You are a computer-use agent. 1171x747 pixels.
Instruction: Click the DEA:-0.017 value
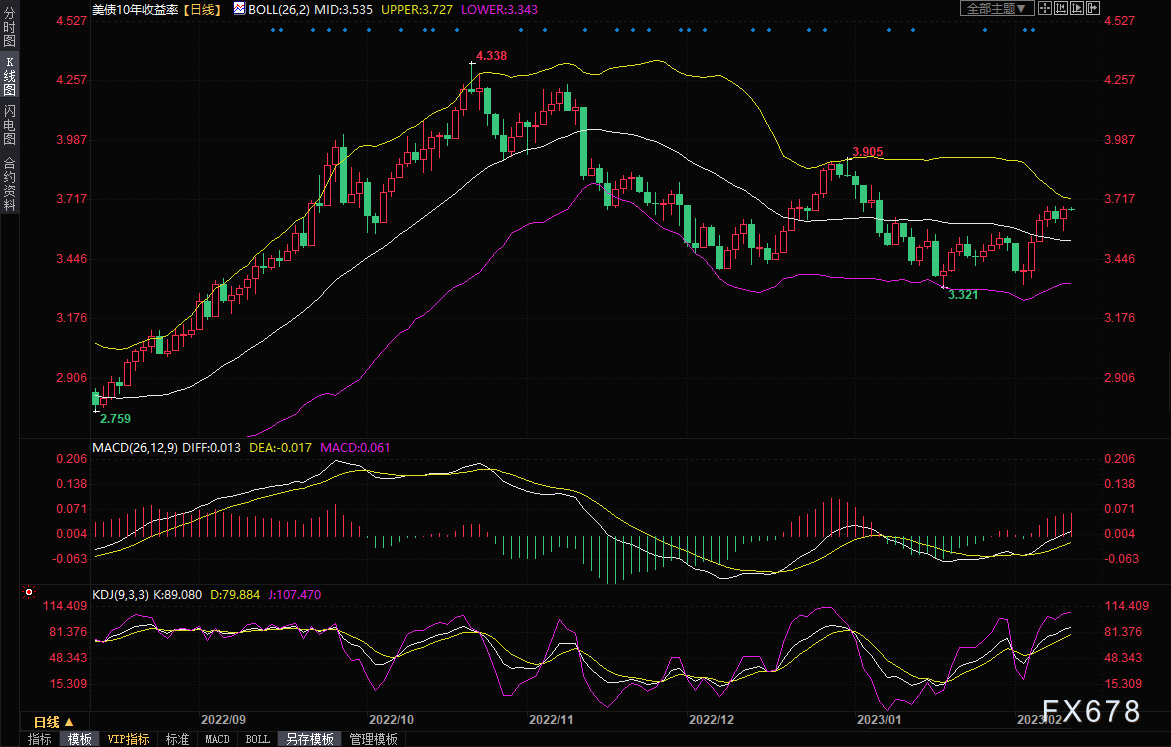pyautogui.click(x=280, y=447)
